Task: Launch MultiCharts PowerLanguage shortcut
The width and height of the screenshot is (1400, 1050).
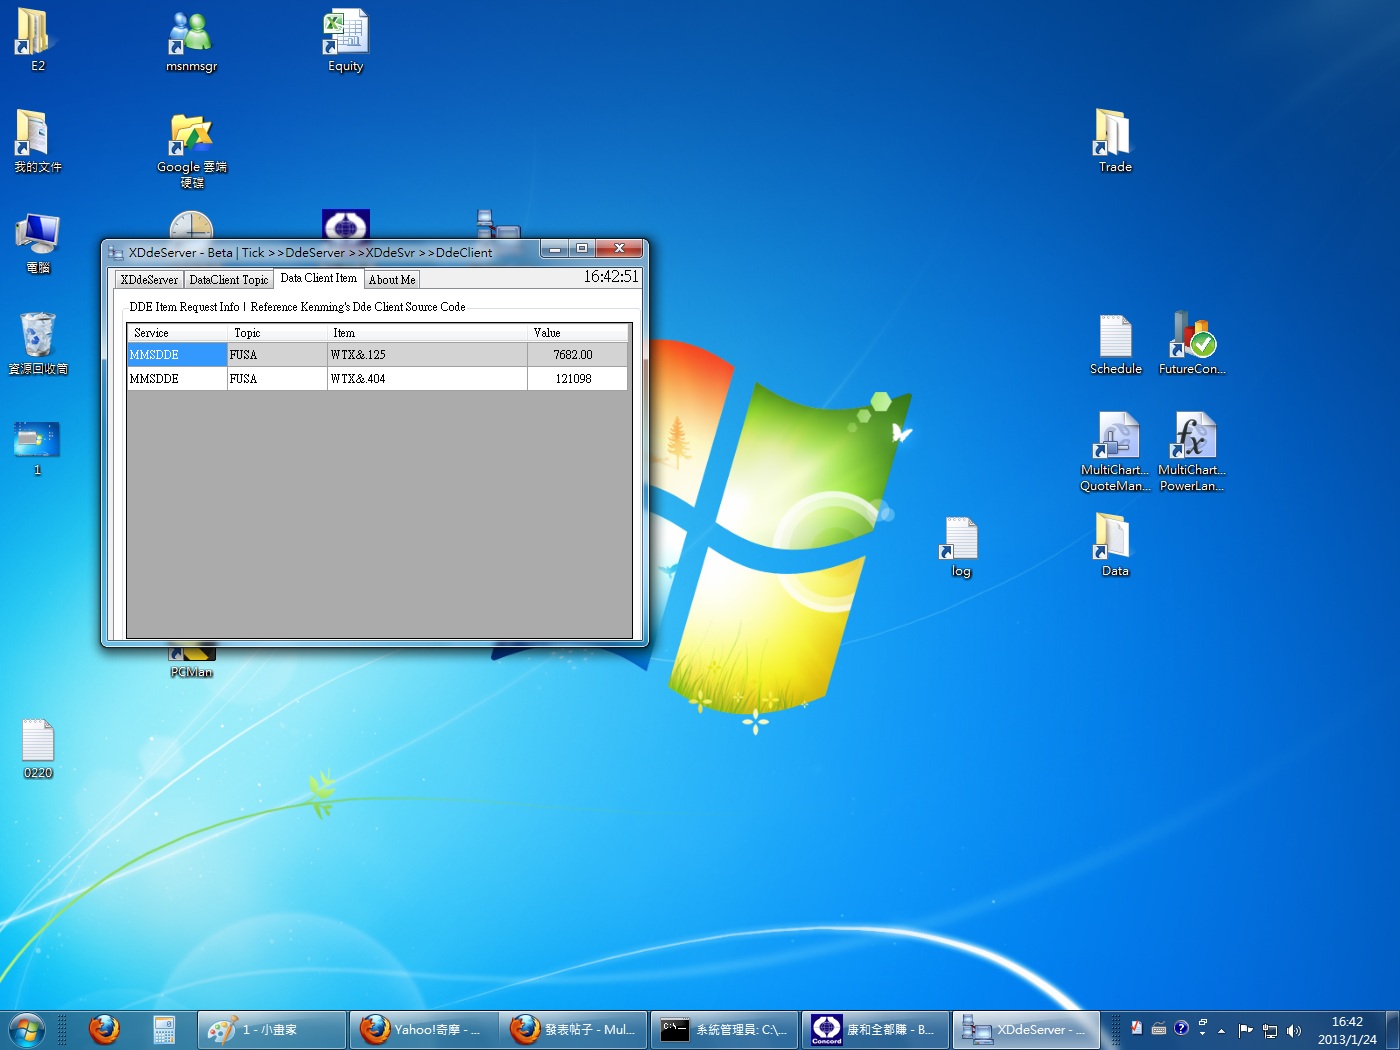Action: point(1192,452)
